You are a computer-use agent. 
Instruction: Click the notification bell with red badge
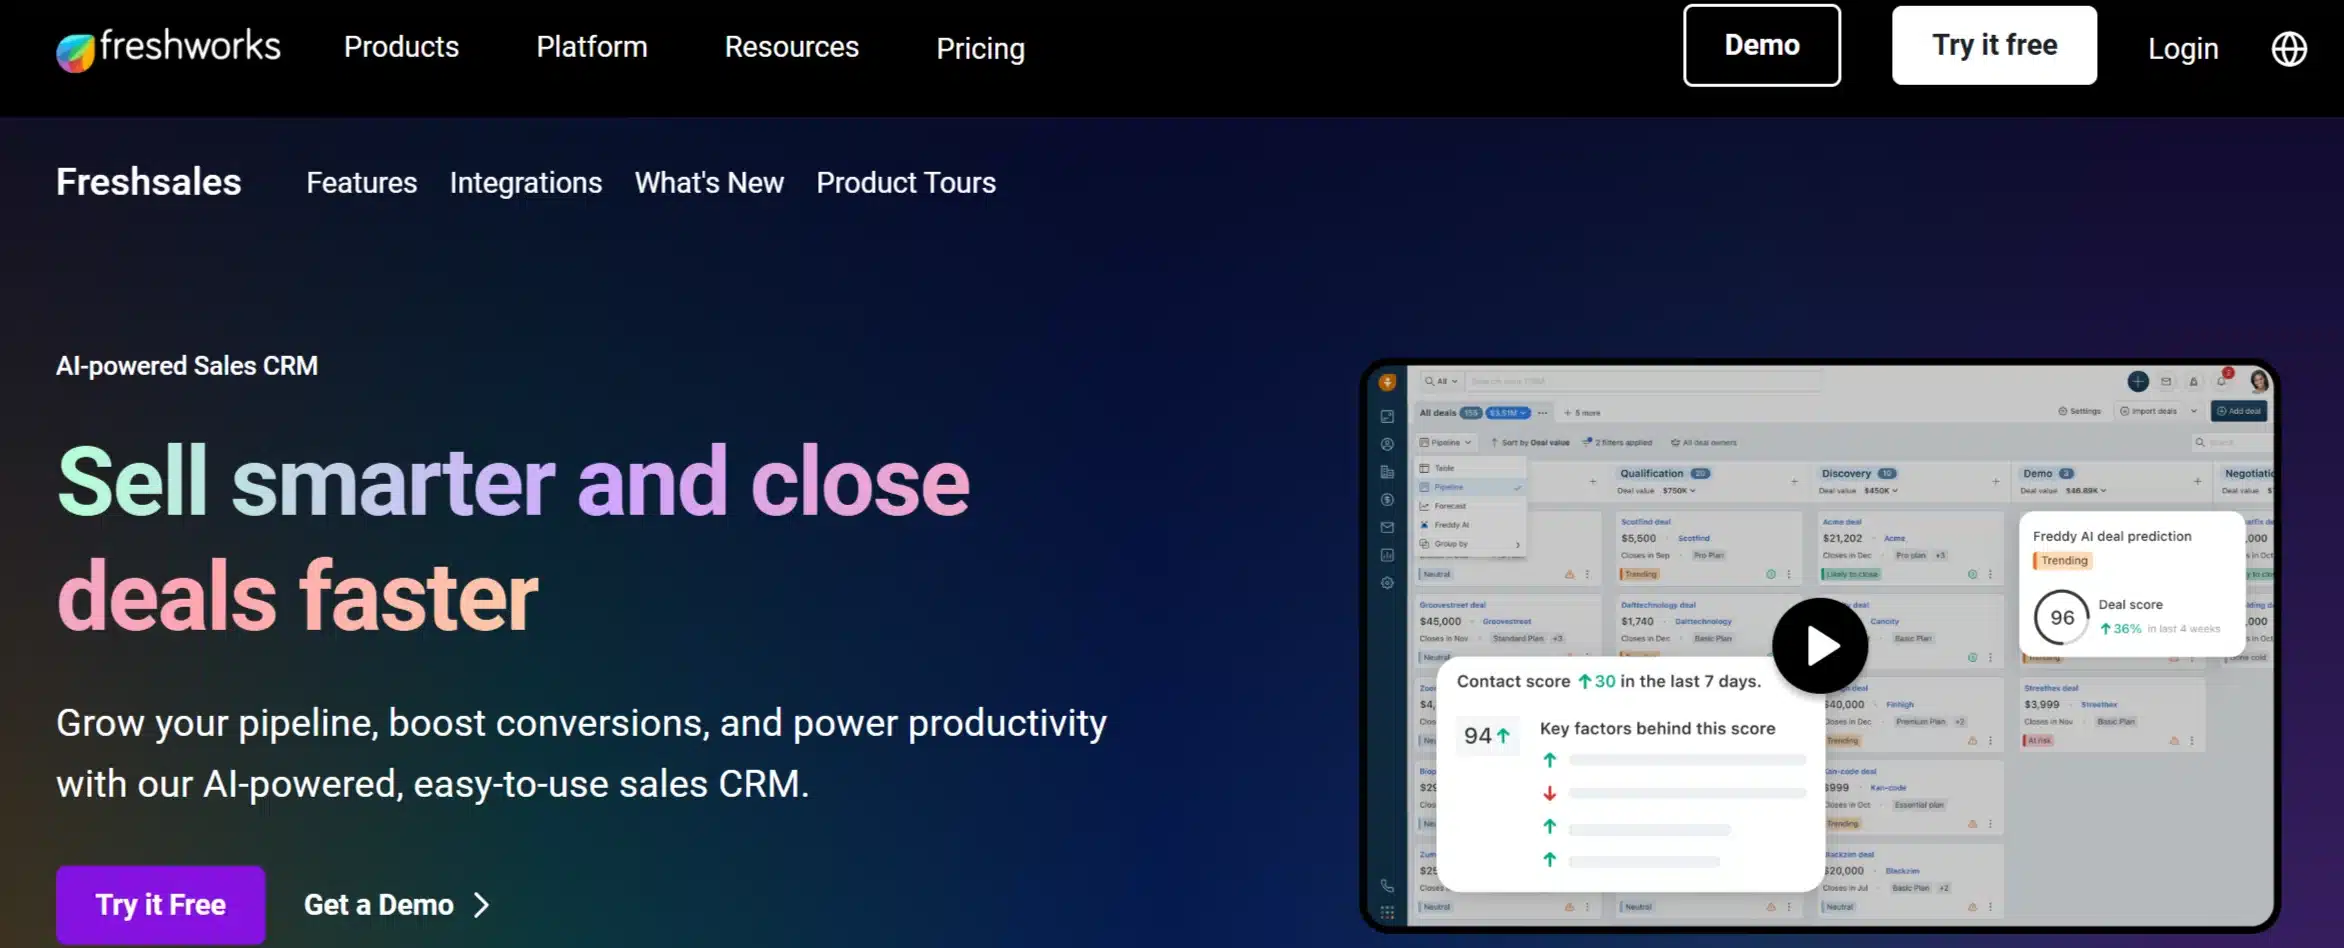pyautogui.click(x=2223, y=378)
